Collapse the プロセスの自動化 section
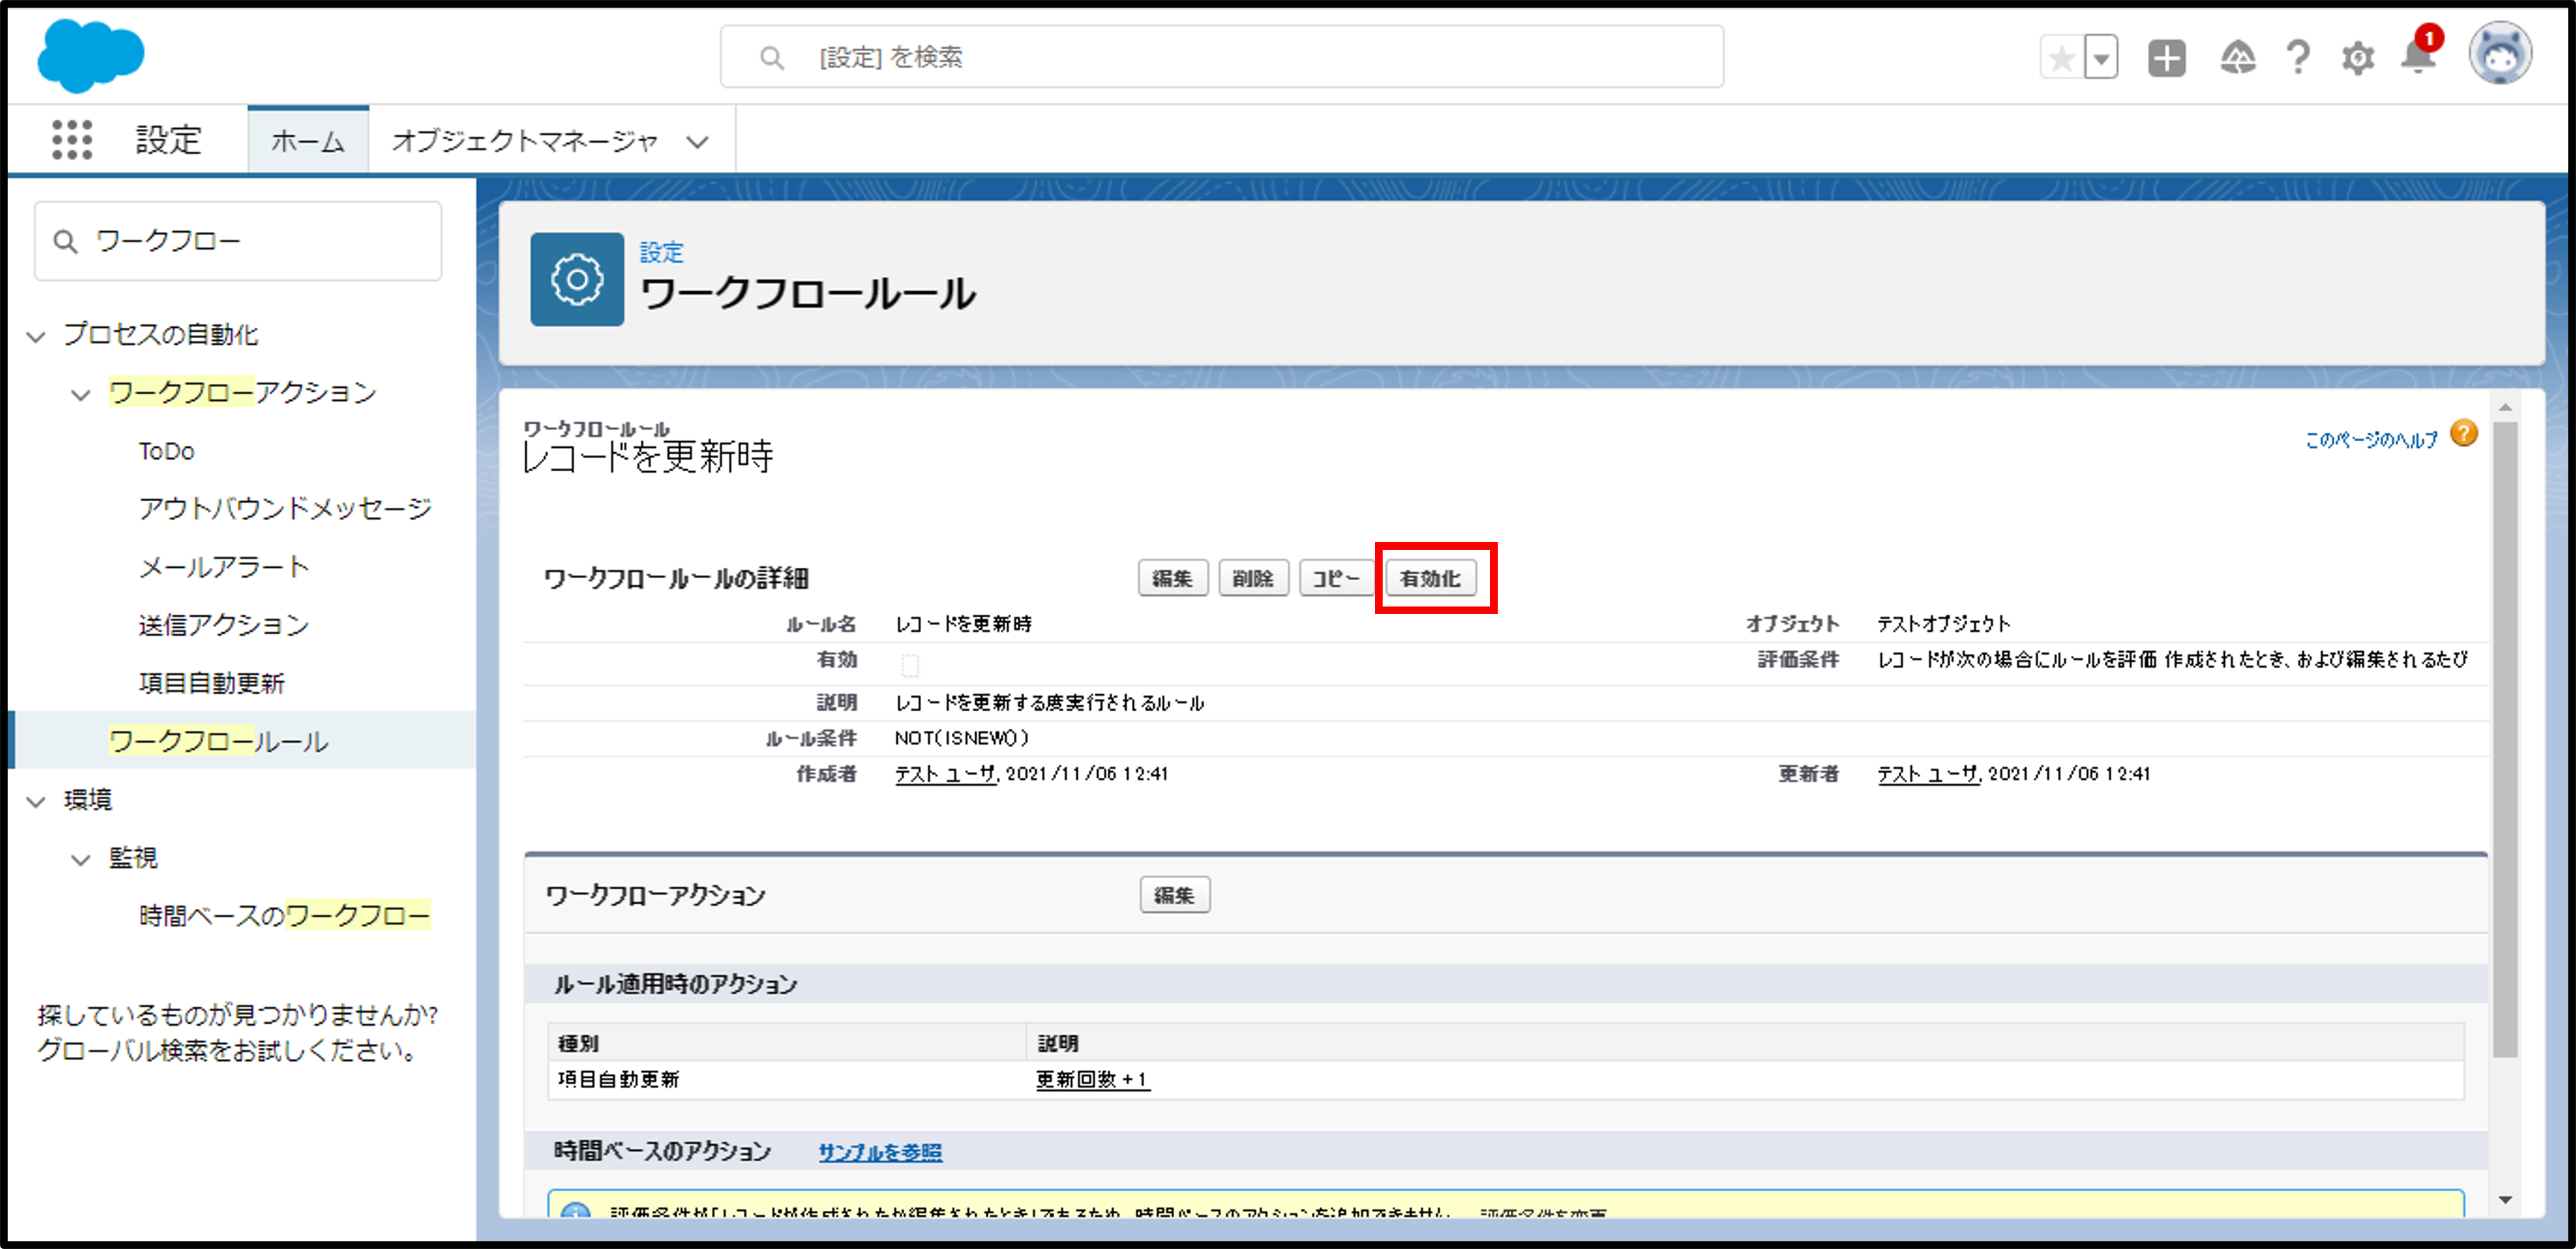The height and width of the screenshot is (1249, 2576). point(36,336)
